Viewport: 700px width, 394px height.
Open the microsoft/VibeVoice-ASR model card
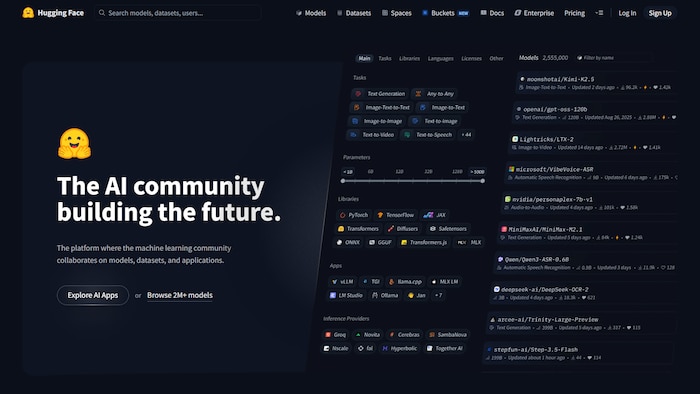tap(591, 173)
